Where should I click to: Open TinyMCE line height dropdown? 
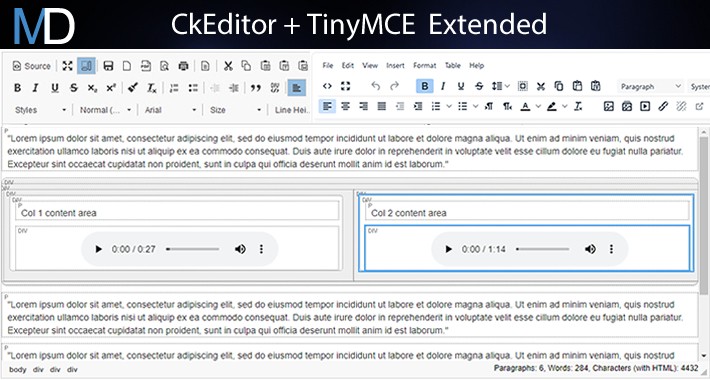(x=500, y=86)
